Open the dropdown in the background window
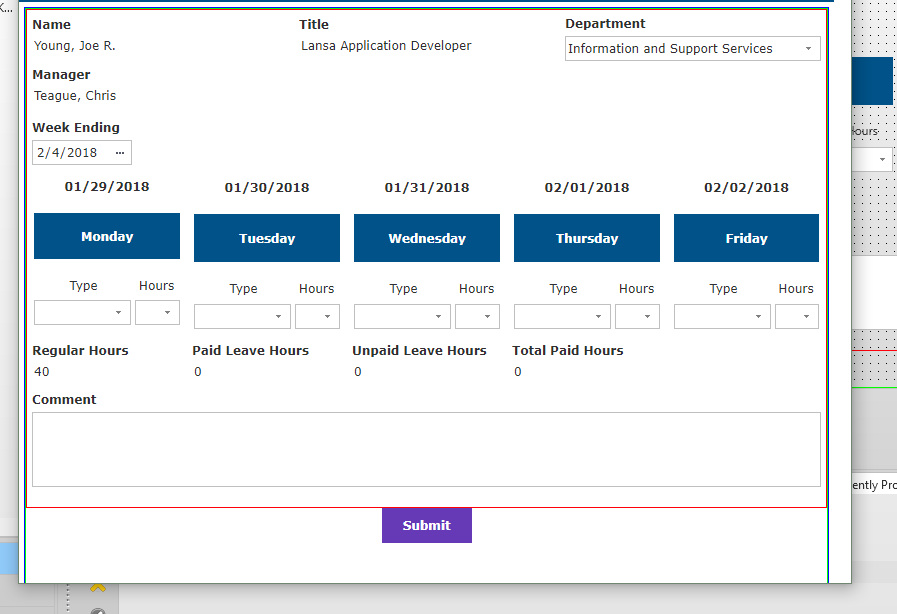This screenshot has width=897, height=614. coord(873,159)
